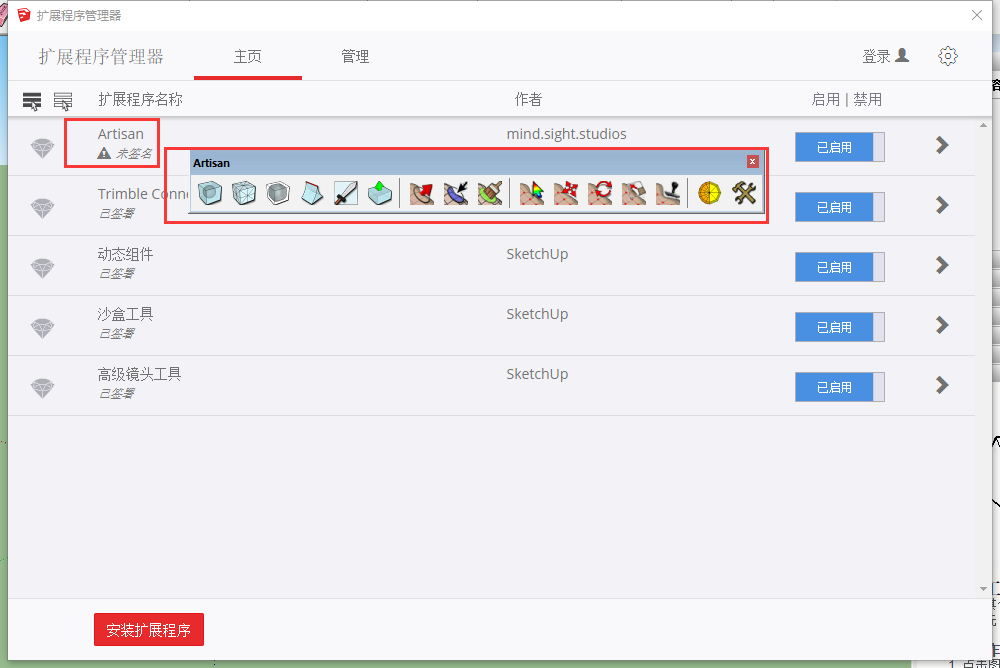
Task: Click the deselect-all-extensions list icon
Action: (62, 101)
